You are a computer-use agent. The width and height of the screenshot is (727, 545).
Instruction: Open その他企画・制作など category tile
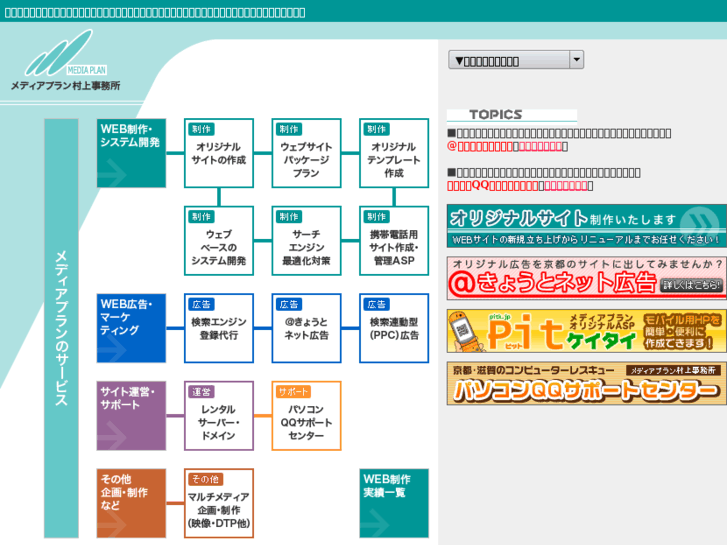tap(131, 503)
